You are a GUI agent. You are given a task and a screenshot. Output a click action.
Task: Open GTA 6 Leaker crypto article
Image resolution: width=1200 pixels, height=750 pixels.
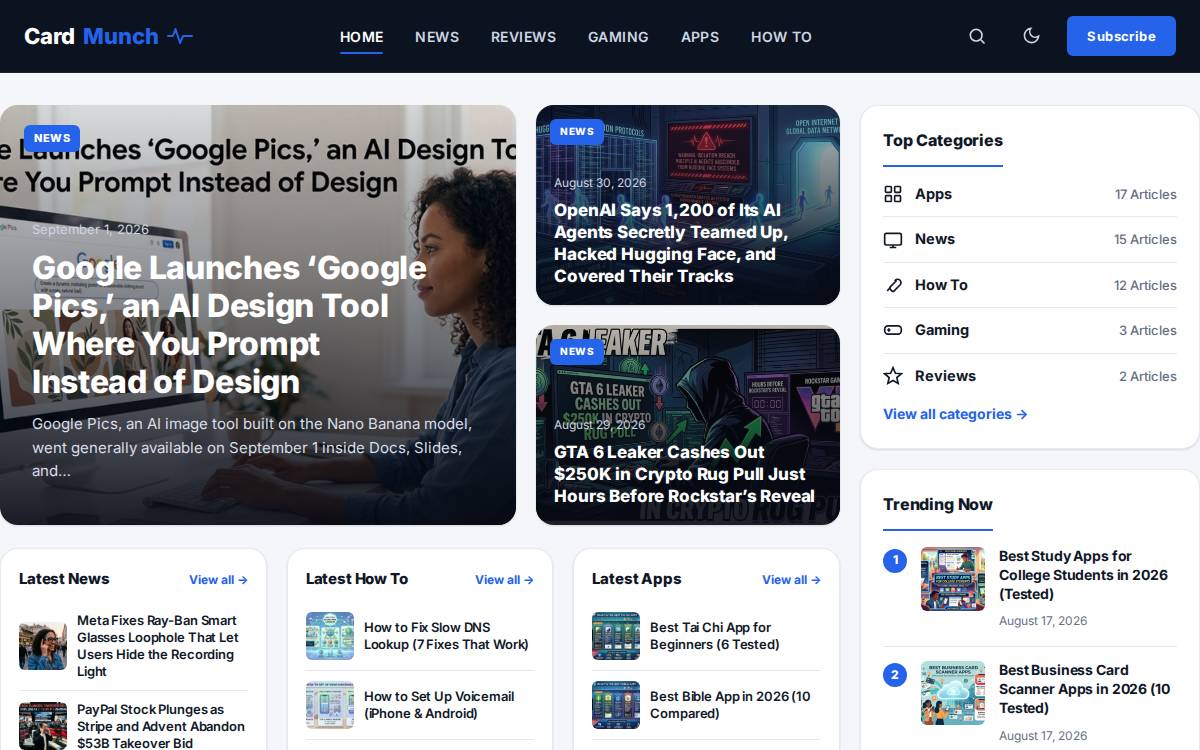click(684, 474)
